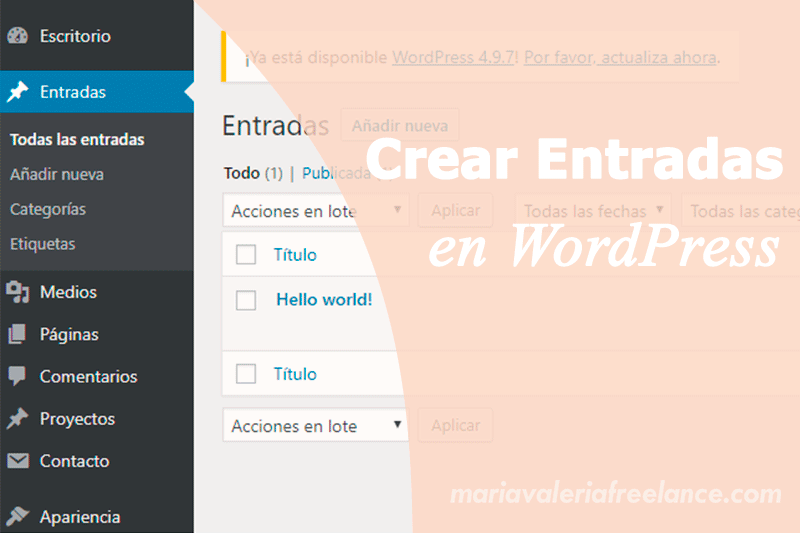This screenshot has height=533, width=800.
Task: Sort by the top Título column header
Action: coord(295,254)
